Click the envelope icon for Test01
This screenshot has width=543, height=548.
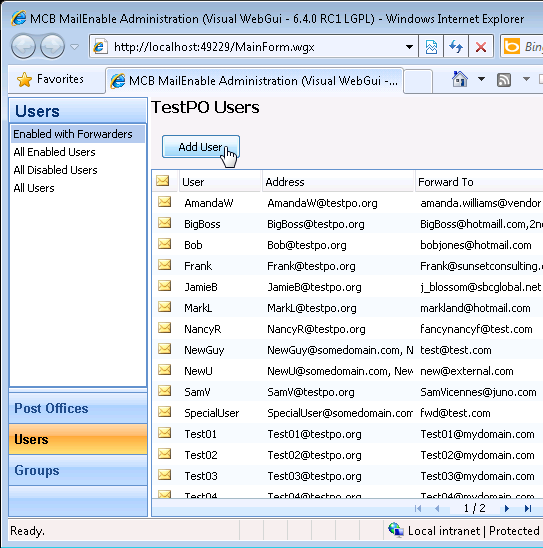click(x=164, y=433)
